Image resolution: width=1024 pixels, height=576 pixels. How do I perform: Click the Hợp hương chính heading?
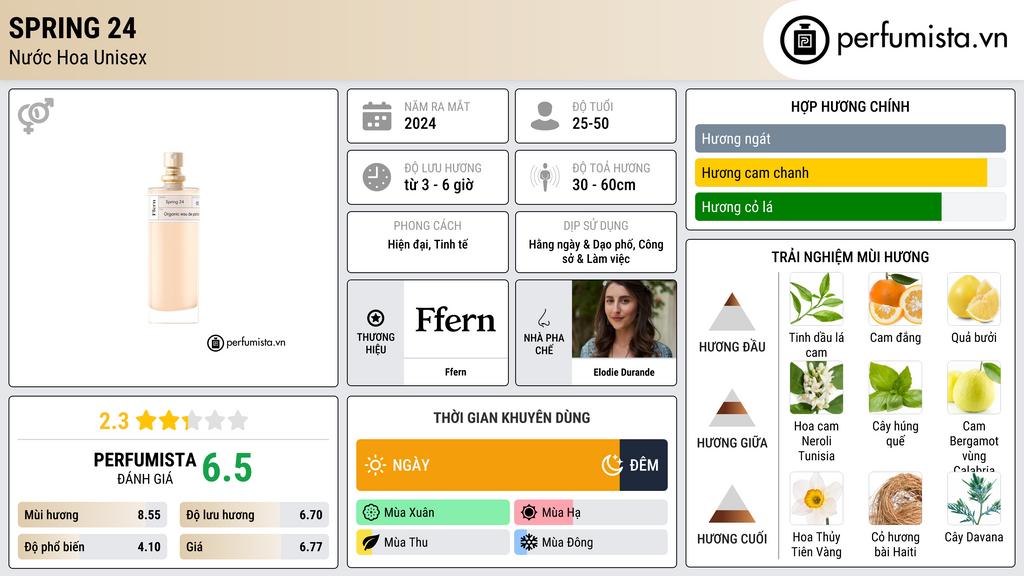[850, 106]
